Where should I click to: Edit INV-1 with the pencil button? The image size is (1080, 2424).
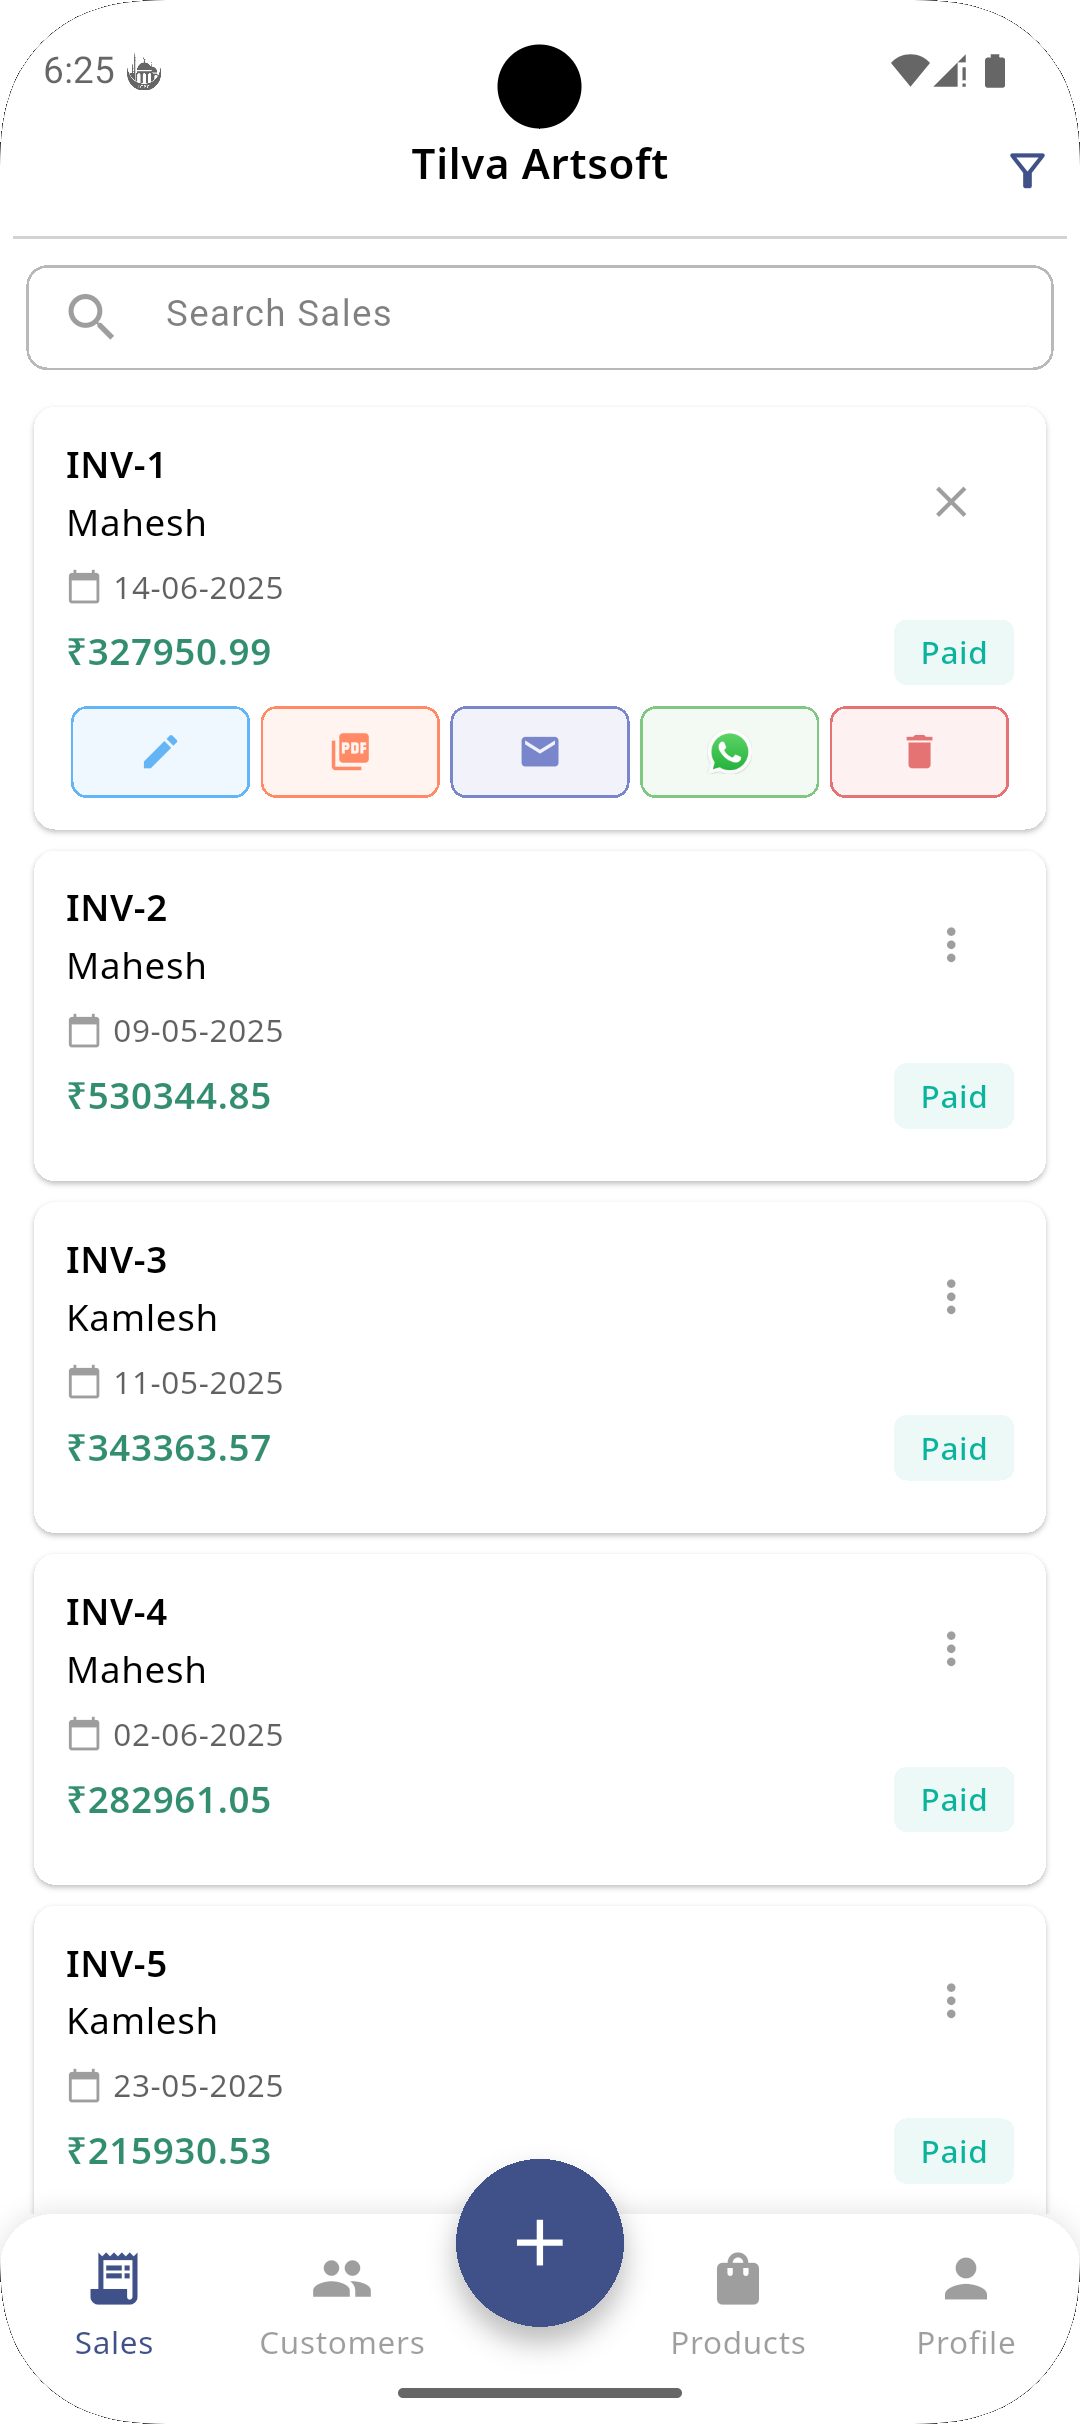160,752
